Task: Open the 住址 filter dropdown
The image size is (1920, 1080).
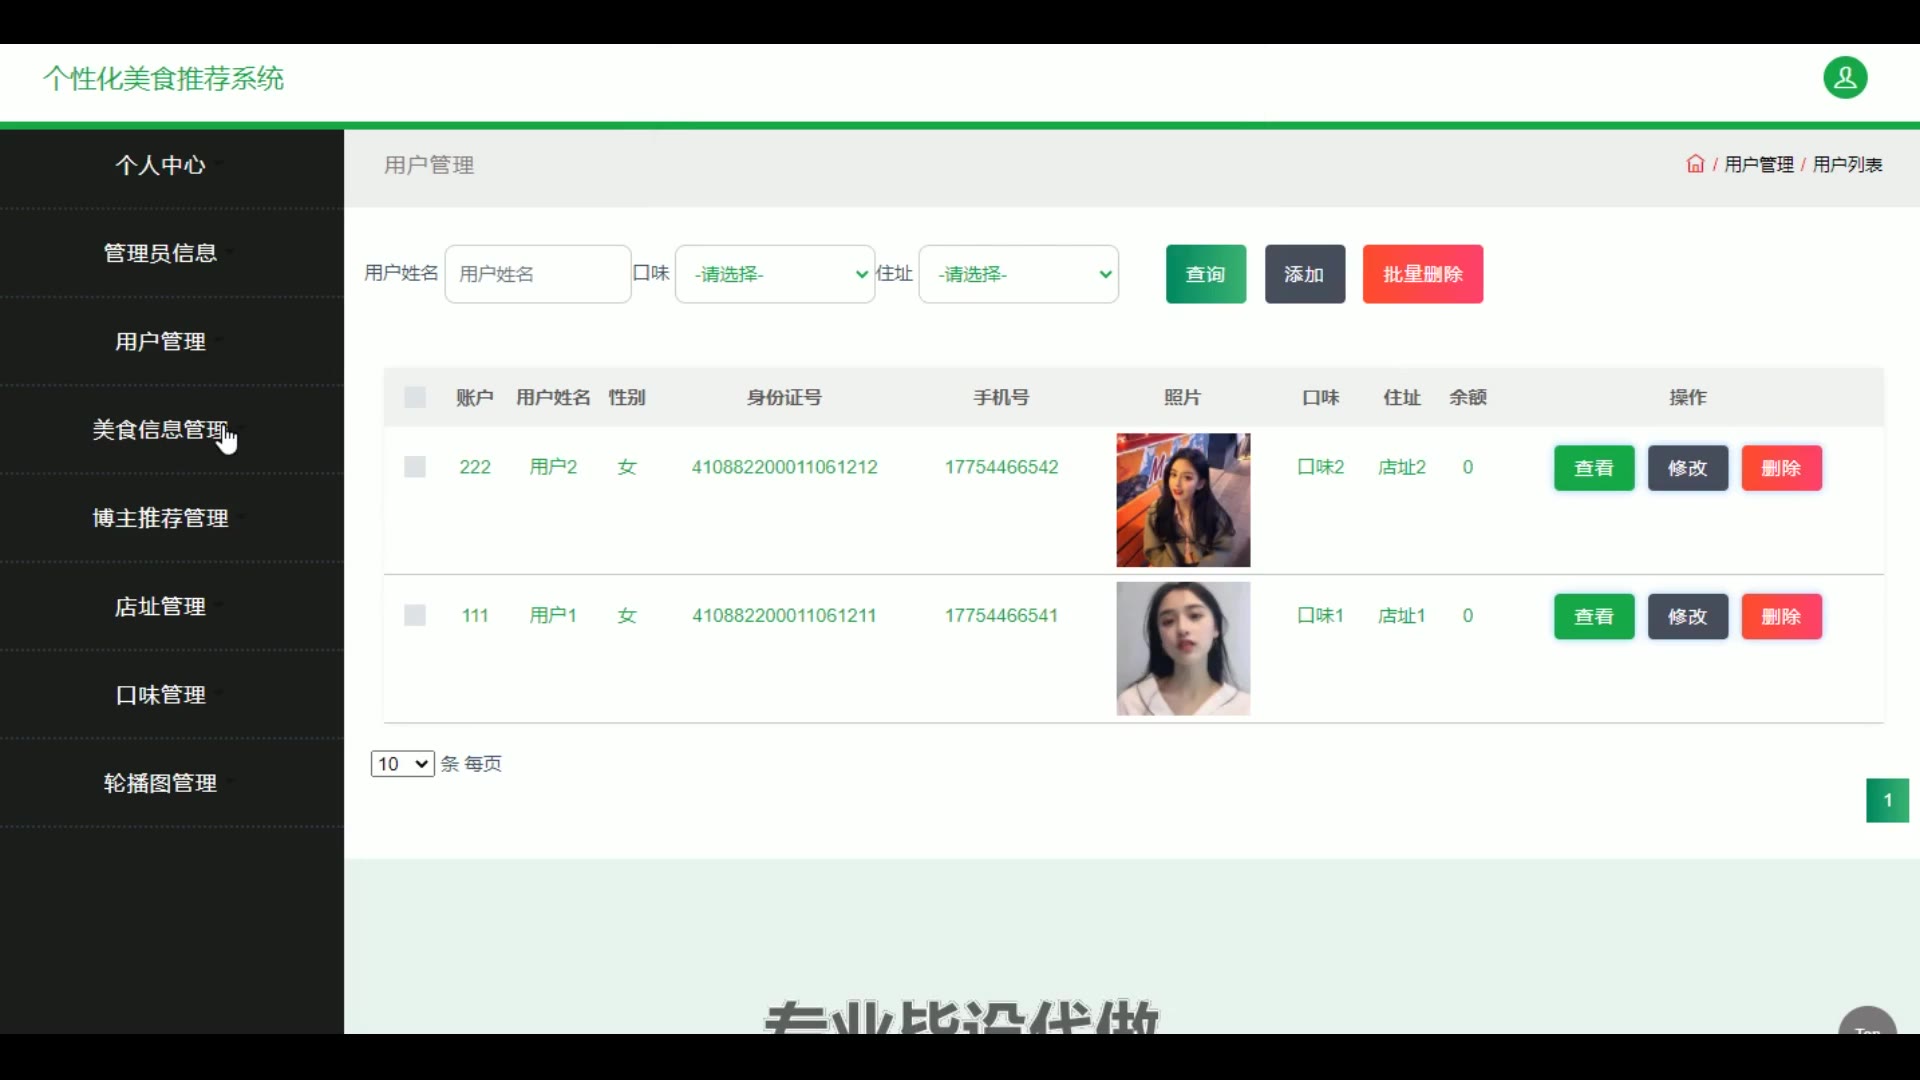Action: (x=1018, y=274)
